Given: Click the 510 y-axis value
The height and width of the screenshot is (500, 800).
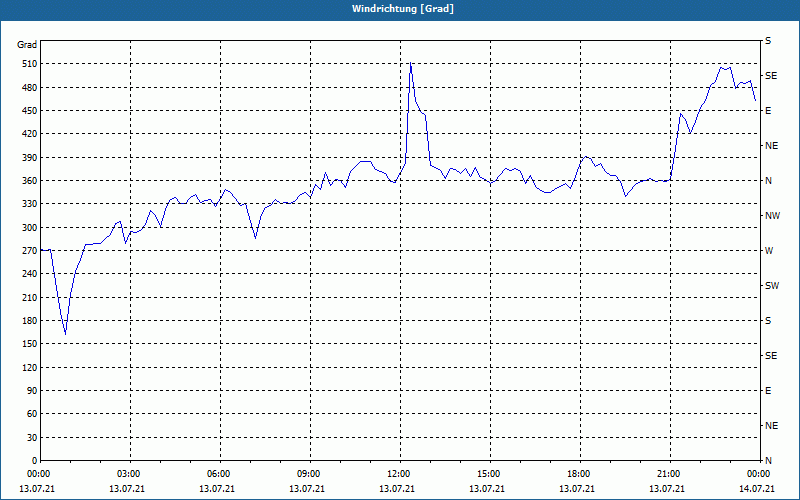Looking at the screenshot, I should [30, 64].
